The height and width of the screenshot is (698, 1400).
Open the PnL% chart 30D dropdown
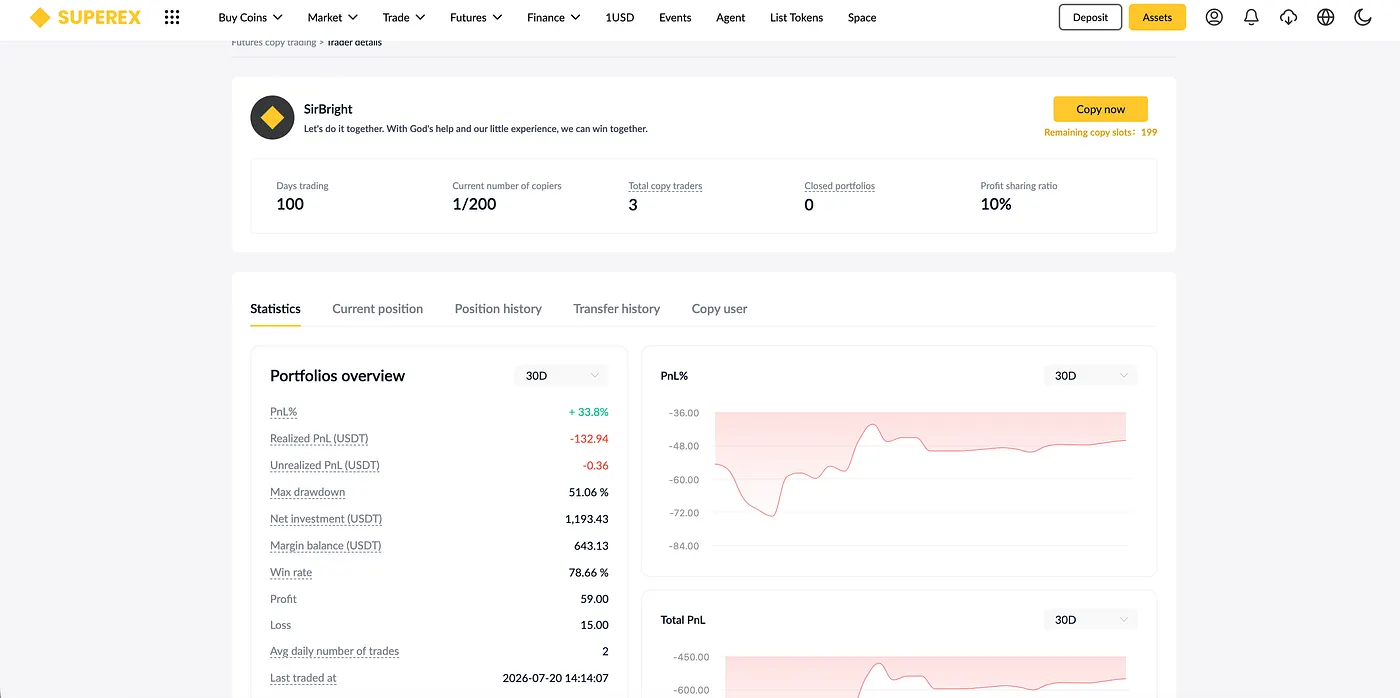point(1090,375)
